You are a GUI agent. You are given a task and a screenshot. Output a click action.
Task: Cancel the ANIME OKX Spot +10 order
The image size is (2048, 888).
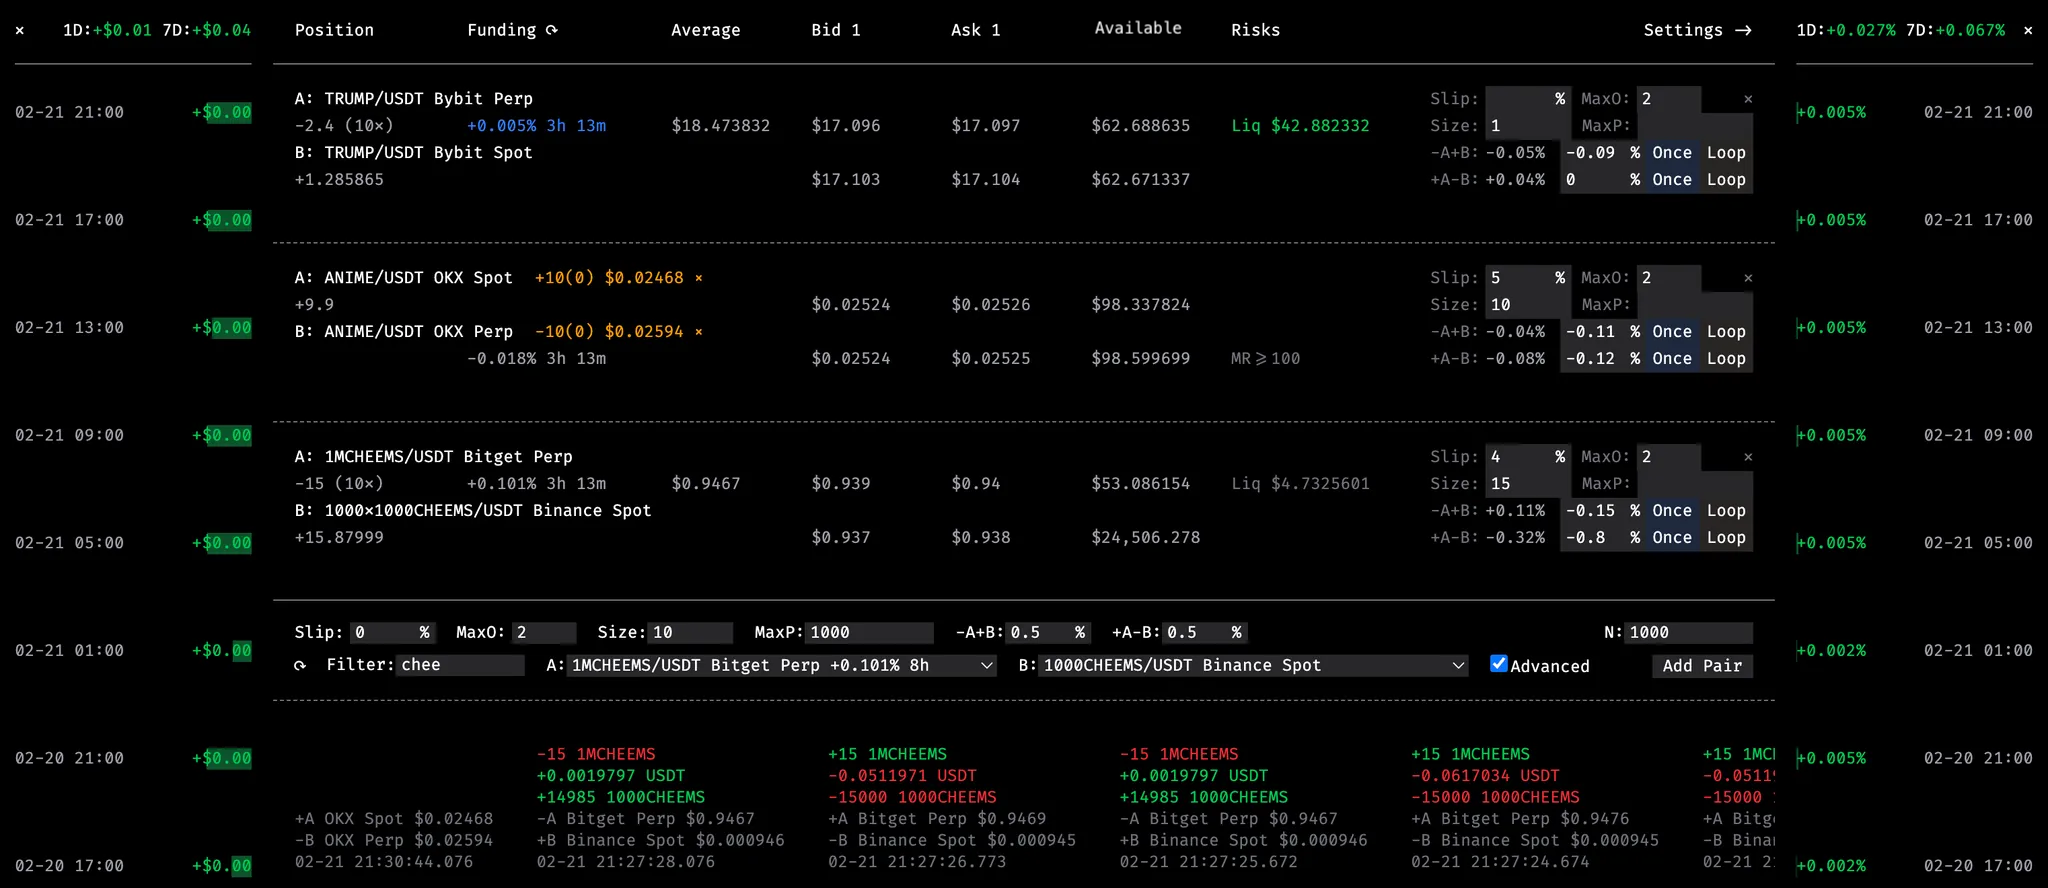pos(699,278)
